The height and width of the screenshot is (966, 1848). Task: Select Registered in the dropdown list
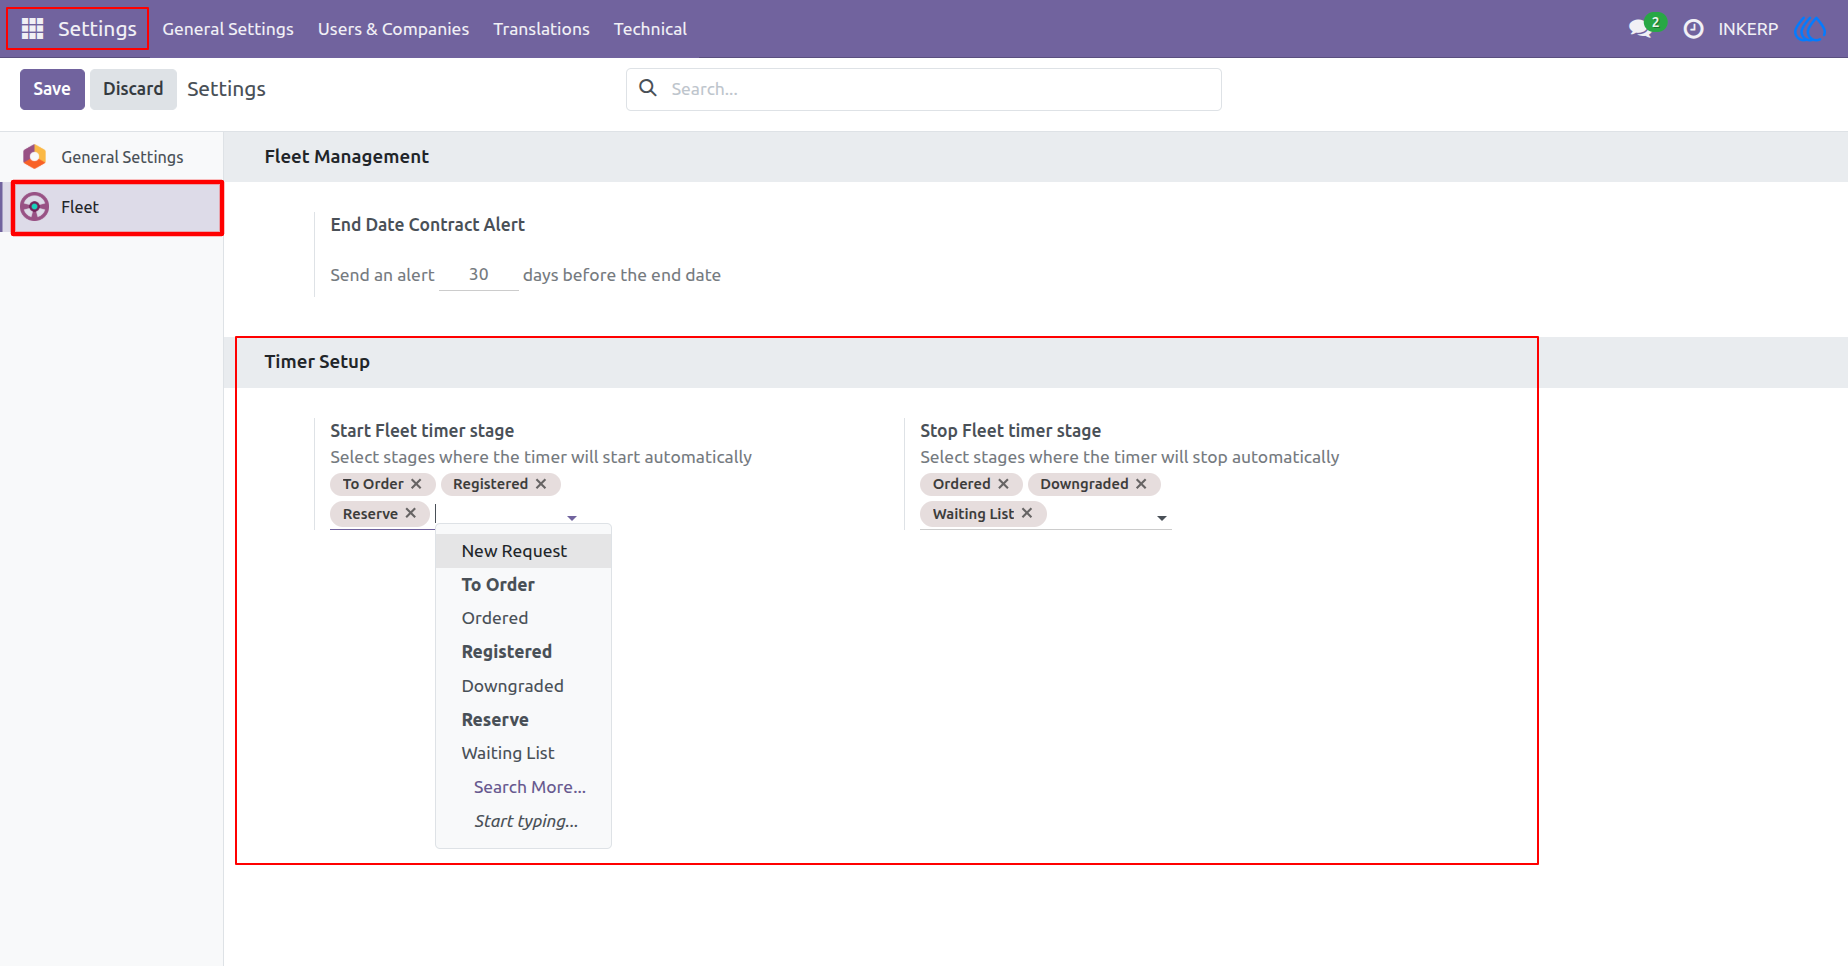pos(523,652)
